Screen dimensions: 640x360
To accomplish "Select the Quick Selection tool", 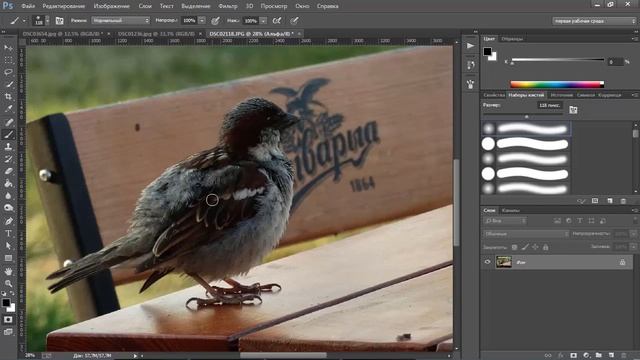I will [x=8, y=84].
